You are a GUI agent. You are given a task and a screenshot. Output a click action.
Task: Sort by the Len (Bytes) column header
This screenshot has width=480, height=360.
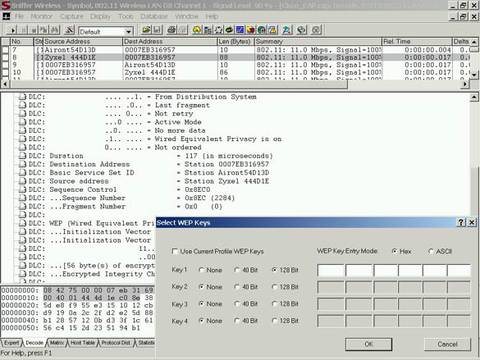coord(236,41)
